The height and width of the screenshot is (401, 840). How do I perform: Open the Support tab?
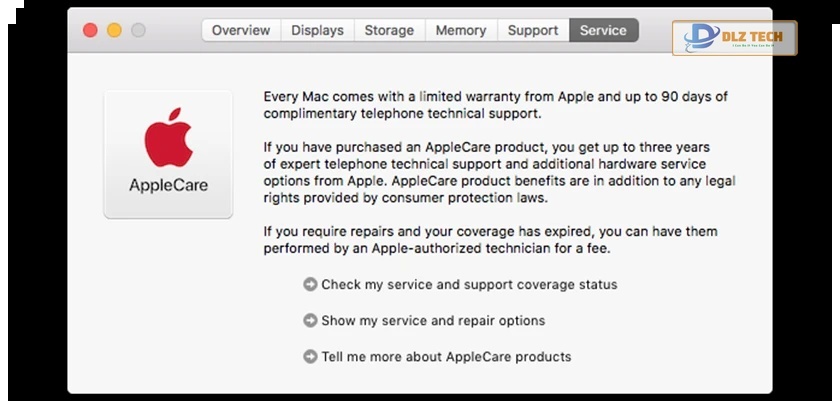pos(533,30)
